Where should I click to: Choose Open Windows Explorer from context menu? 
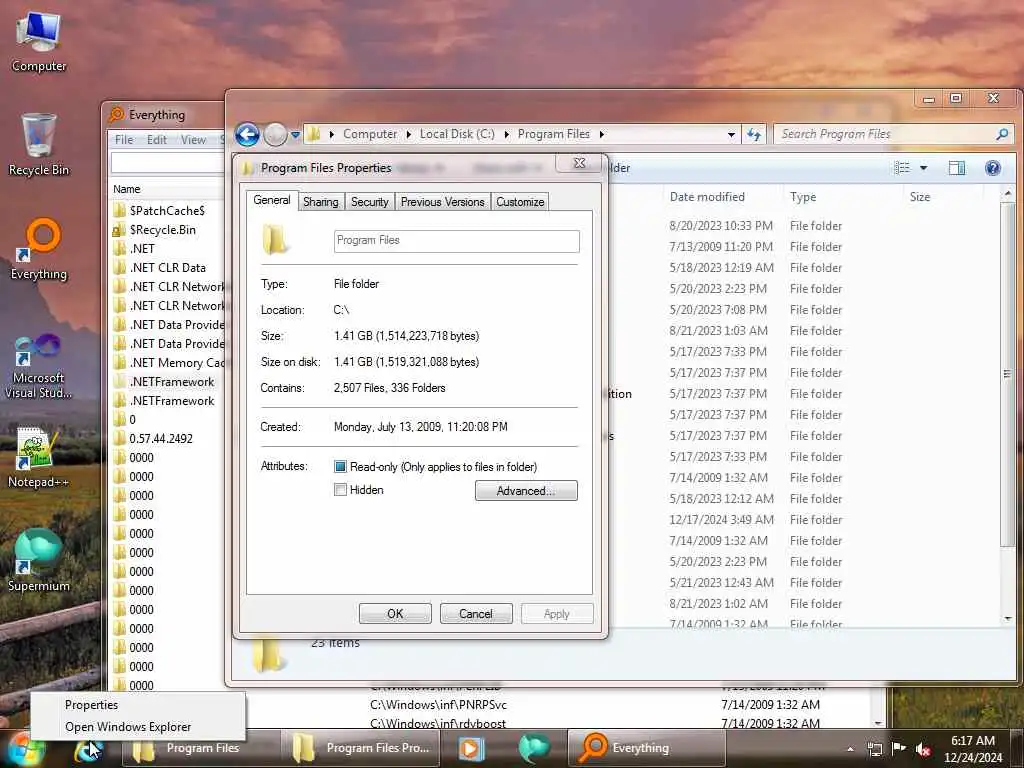[x=128, y=727]
